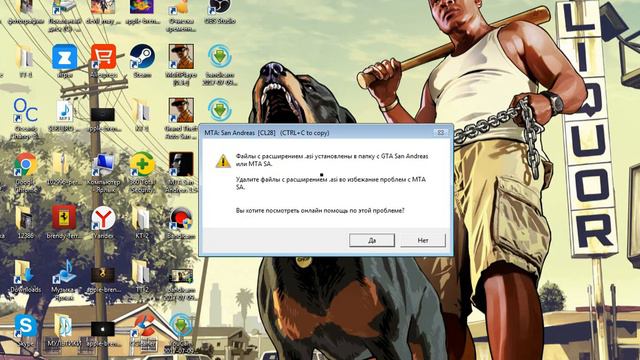Open the OBS Studio shortcut
Viewport: 640px width, 360px height.
tap(220, 6)
